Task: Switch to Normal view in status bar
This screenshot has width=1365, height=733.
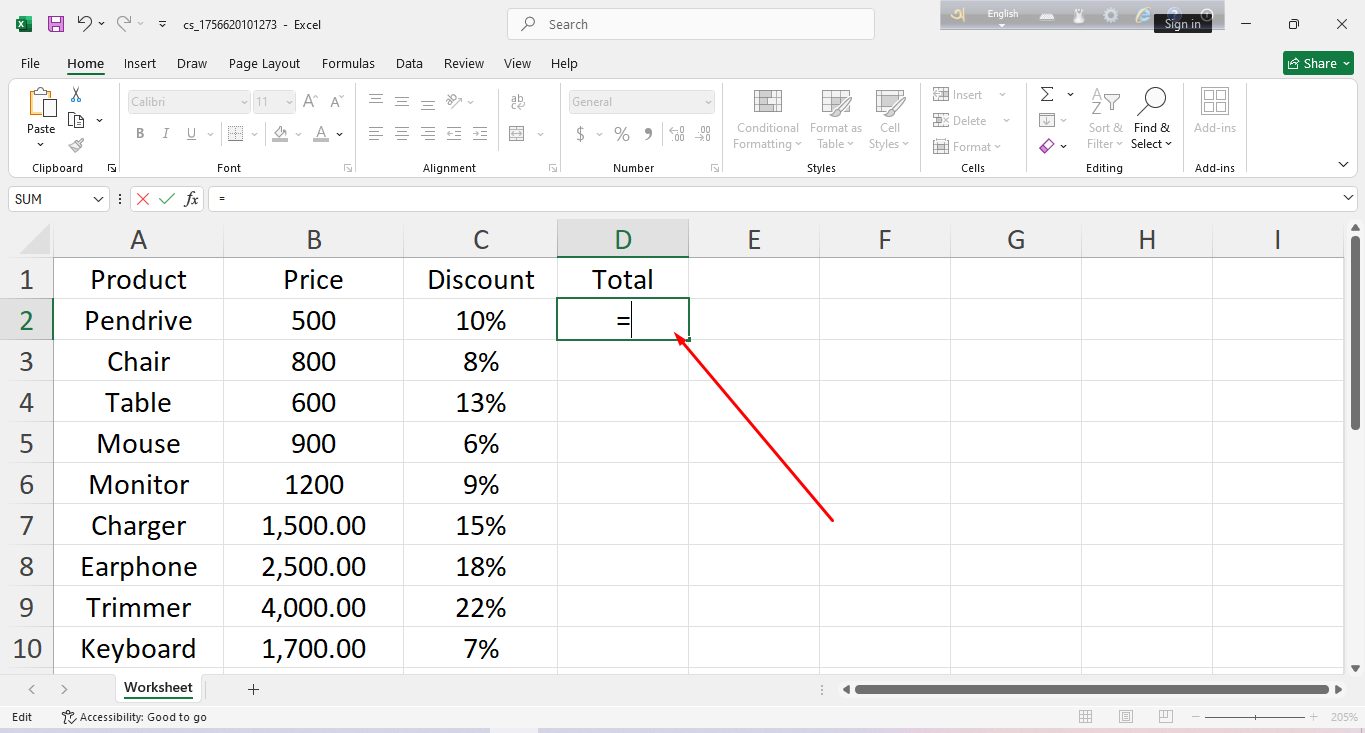Action: [x=1086, y=717]
